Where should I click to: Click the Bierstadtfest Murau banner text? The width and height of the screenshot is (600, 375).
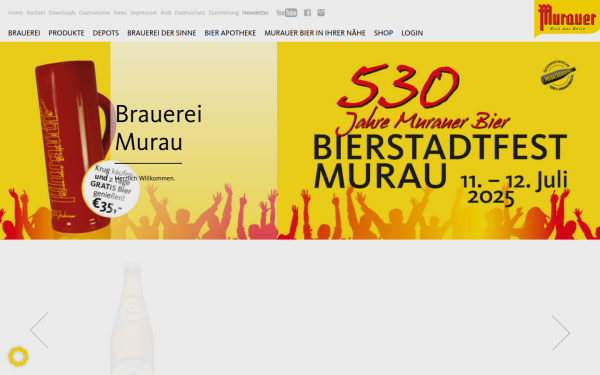pyautogui.click(x=439, y=161)
